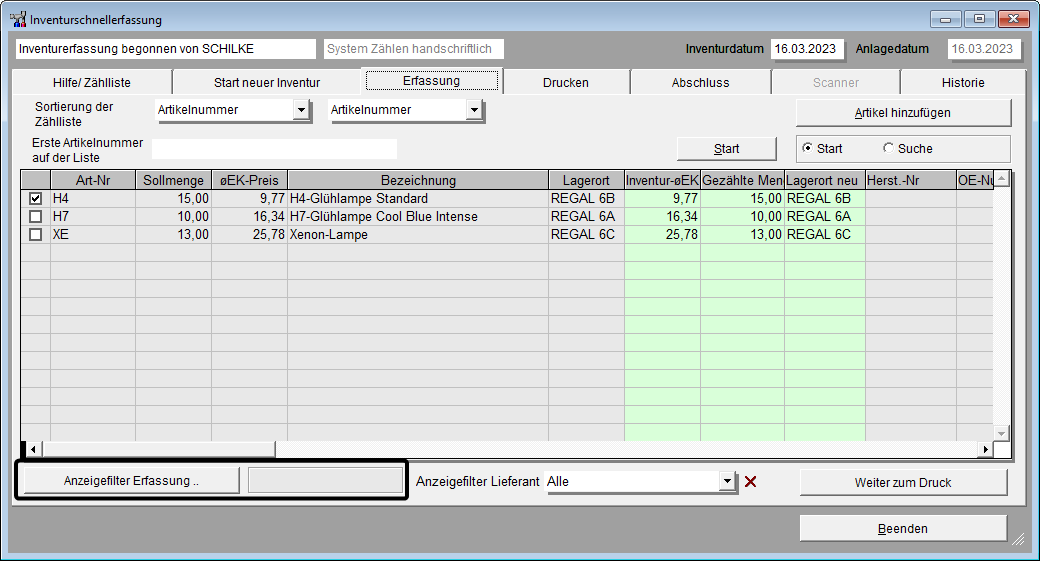
Task: Open the first Artikelnummer sorting dropdown
Action: click(x=301, y=110)
